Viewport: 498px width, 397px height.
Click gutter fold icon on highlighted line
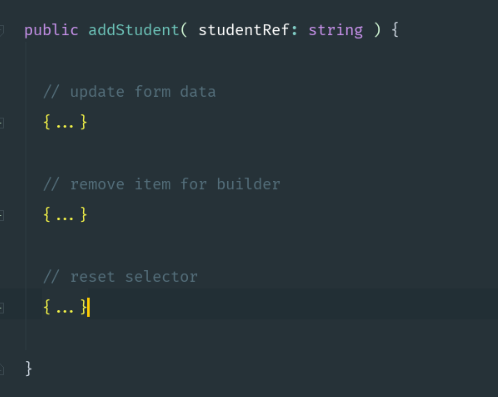[x=2, y=308]
